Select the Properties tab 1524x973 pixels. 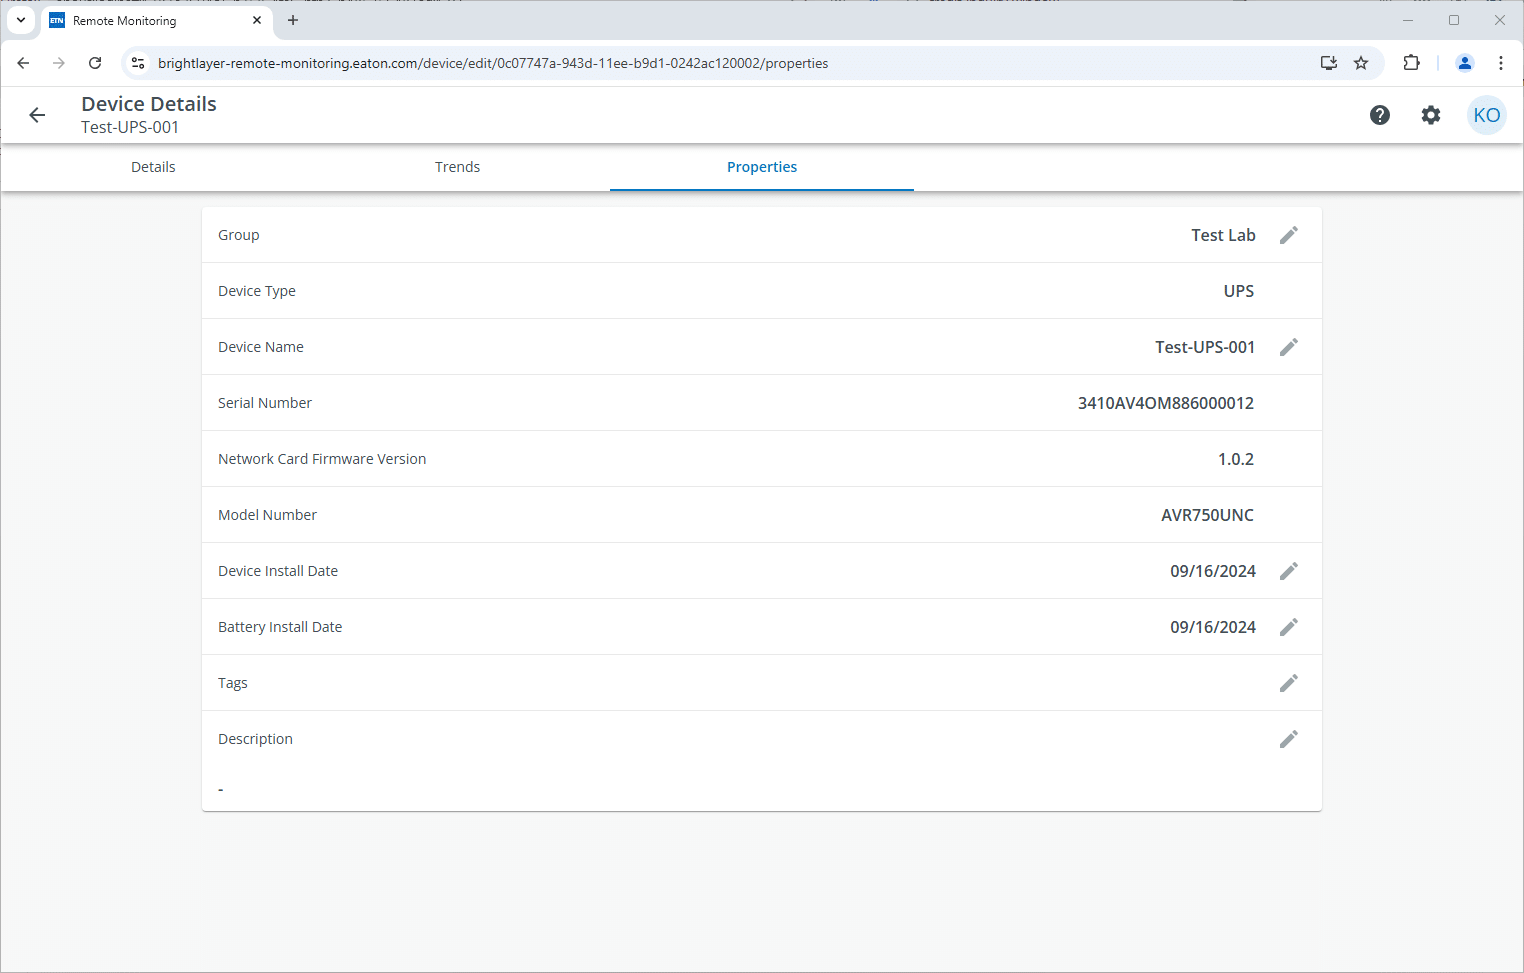click(762, 167)
